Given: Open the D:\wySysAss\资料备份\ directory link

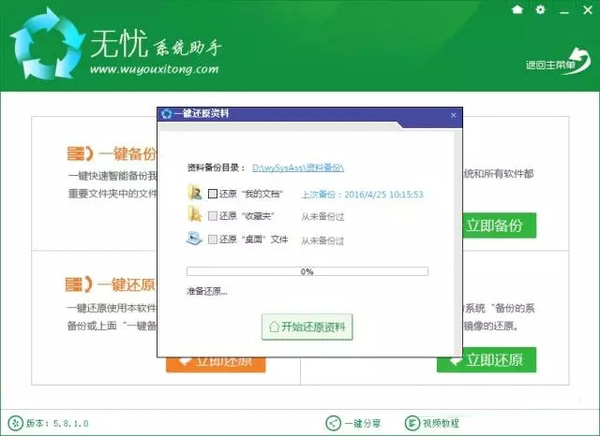Looking at the screenshot, I should pos(298,168).
